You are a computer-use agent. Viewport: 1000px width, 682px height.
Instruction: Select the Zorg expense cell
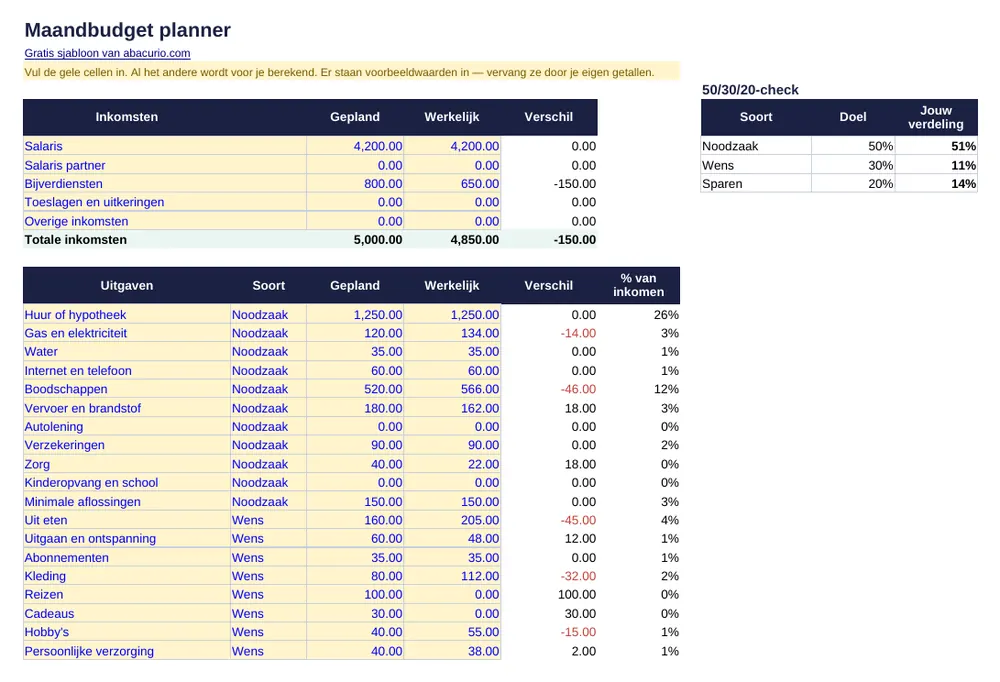tap(127, 464)
